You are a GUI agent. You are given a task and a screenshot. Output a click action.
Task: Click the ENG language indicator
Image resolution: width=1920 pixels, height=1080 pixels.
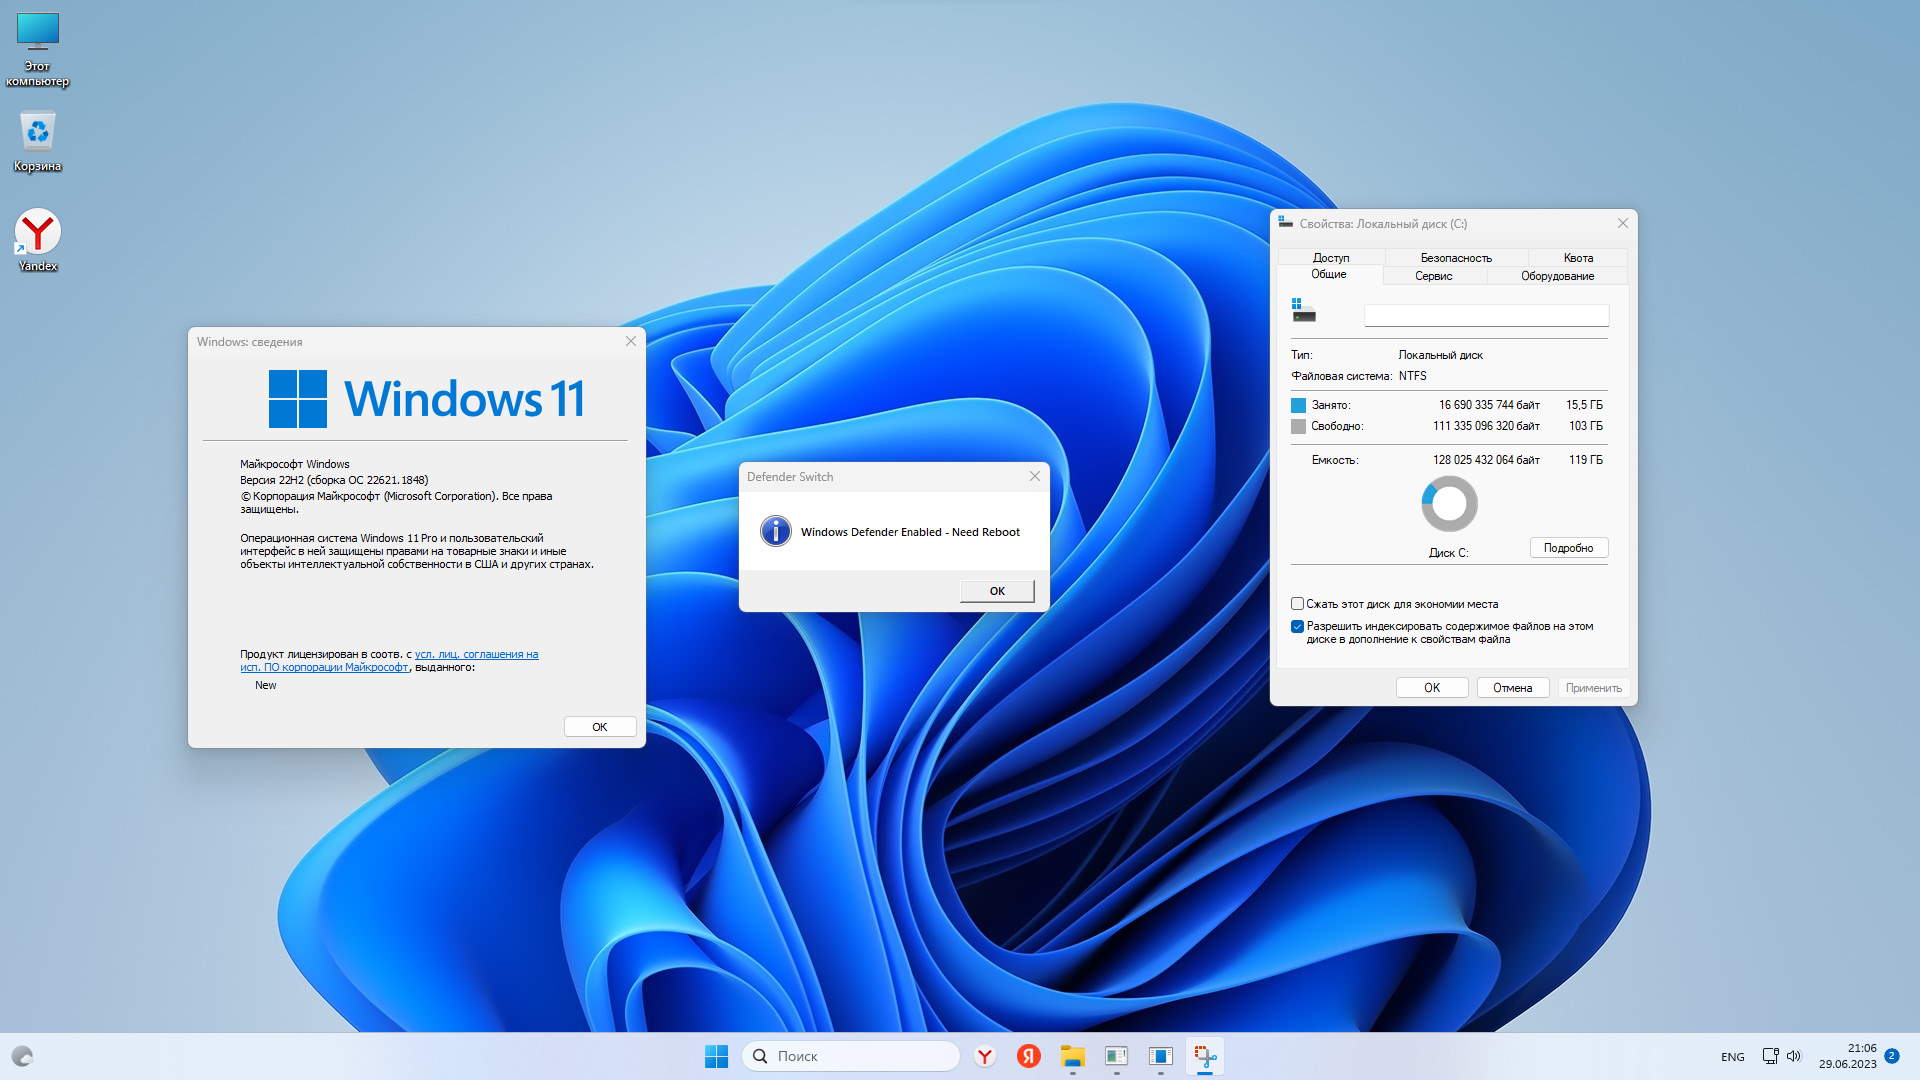1732,1057
